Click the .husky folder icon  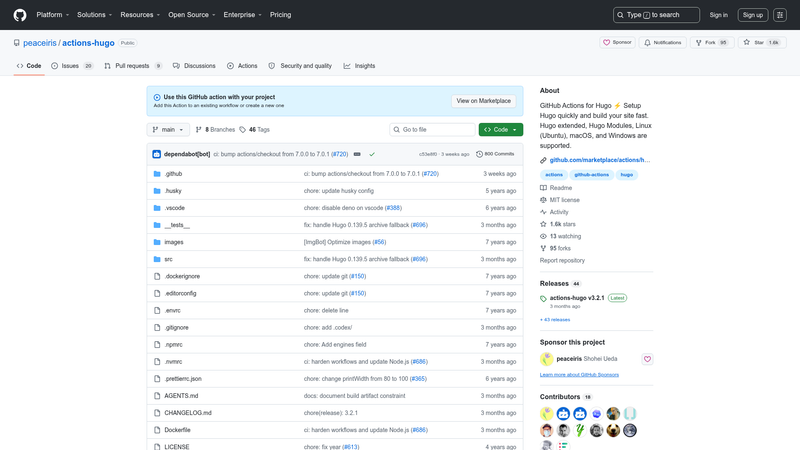[157, 191]
